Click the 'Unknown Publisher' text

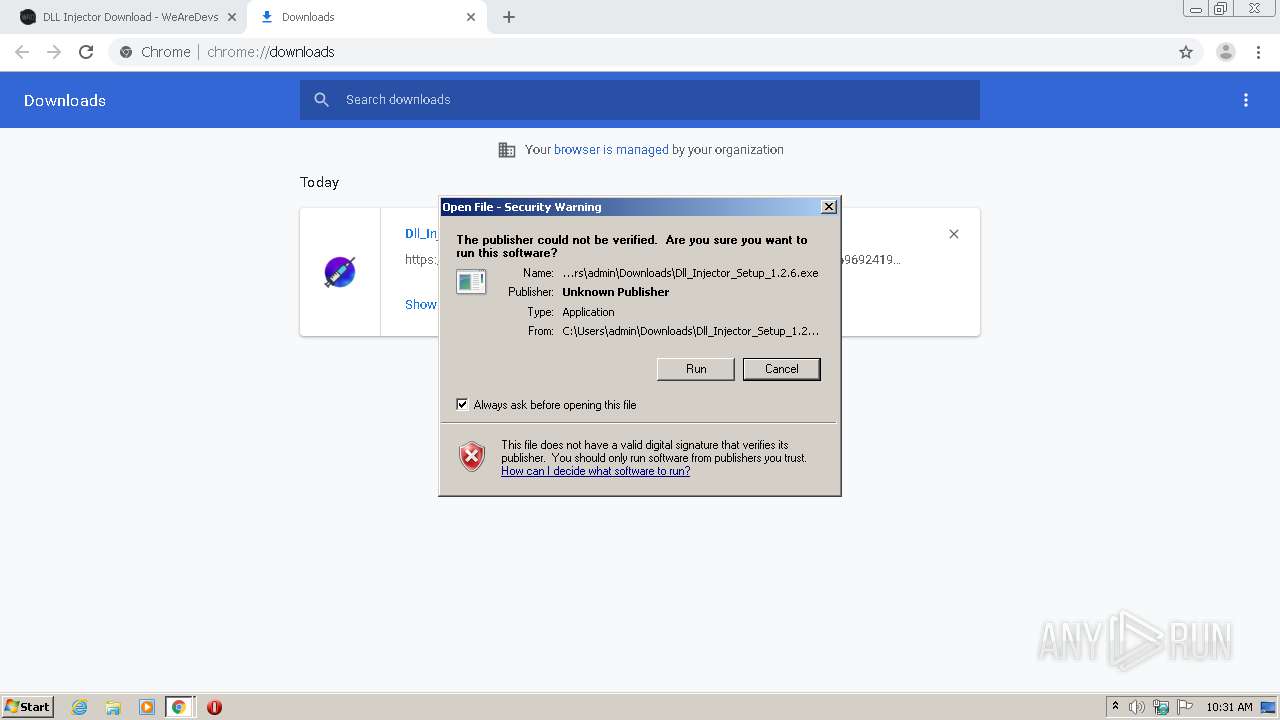[616, 292]
